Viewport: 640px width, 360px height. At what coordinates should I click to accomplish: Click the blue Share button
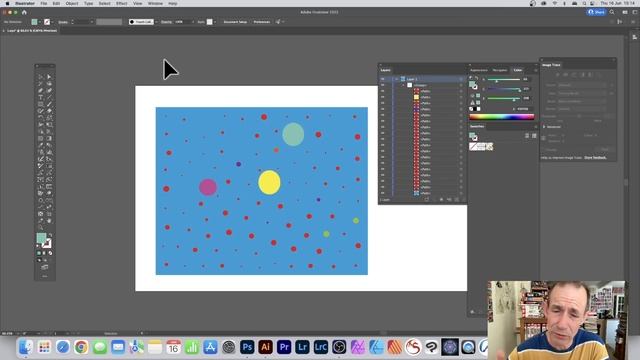click(x=596, y=12)
